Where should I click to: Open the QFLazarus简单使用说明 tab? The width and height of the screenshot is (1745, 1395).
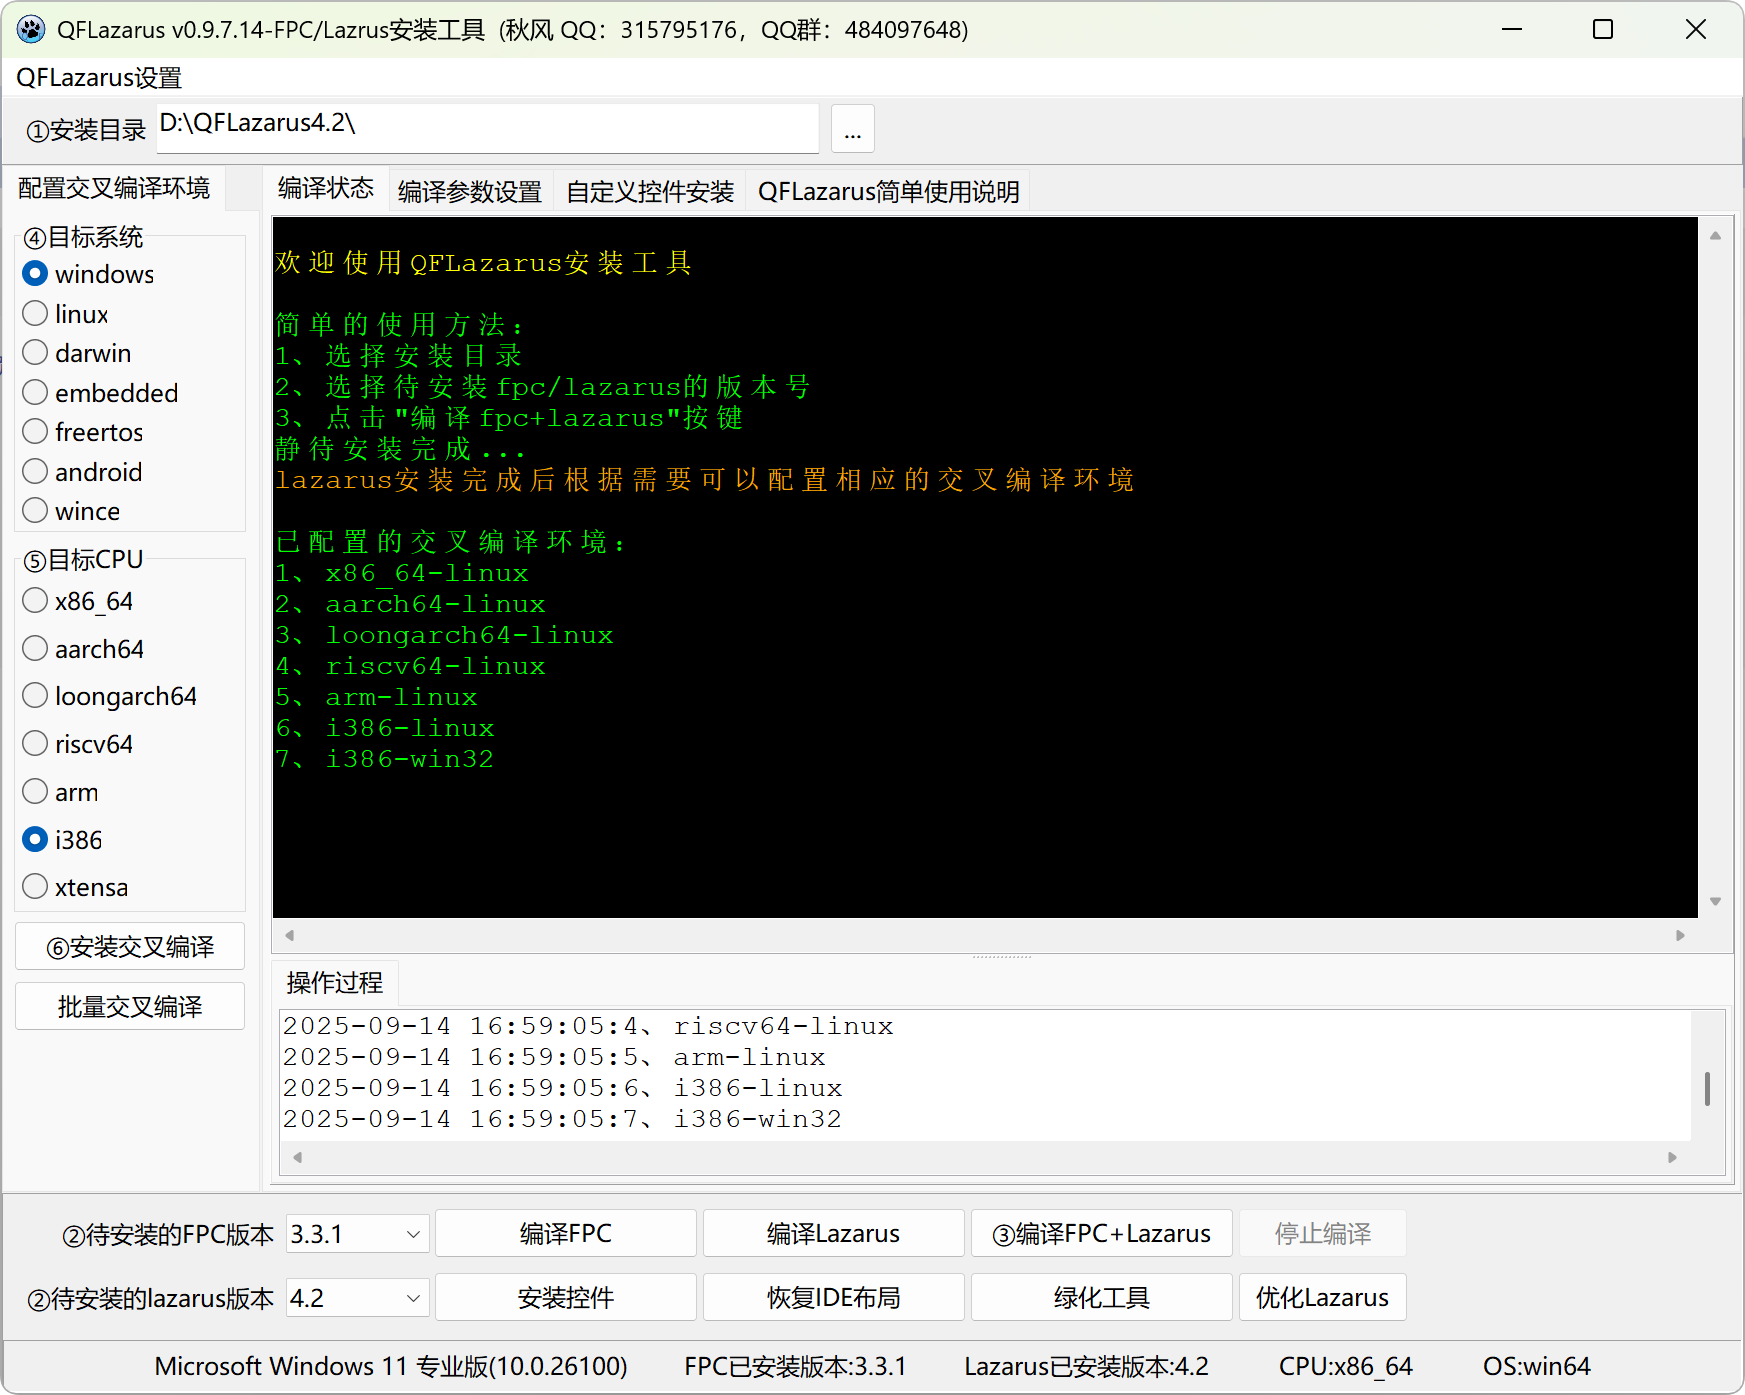888,190
